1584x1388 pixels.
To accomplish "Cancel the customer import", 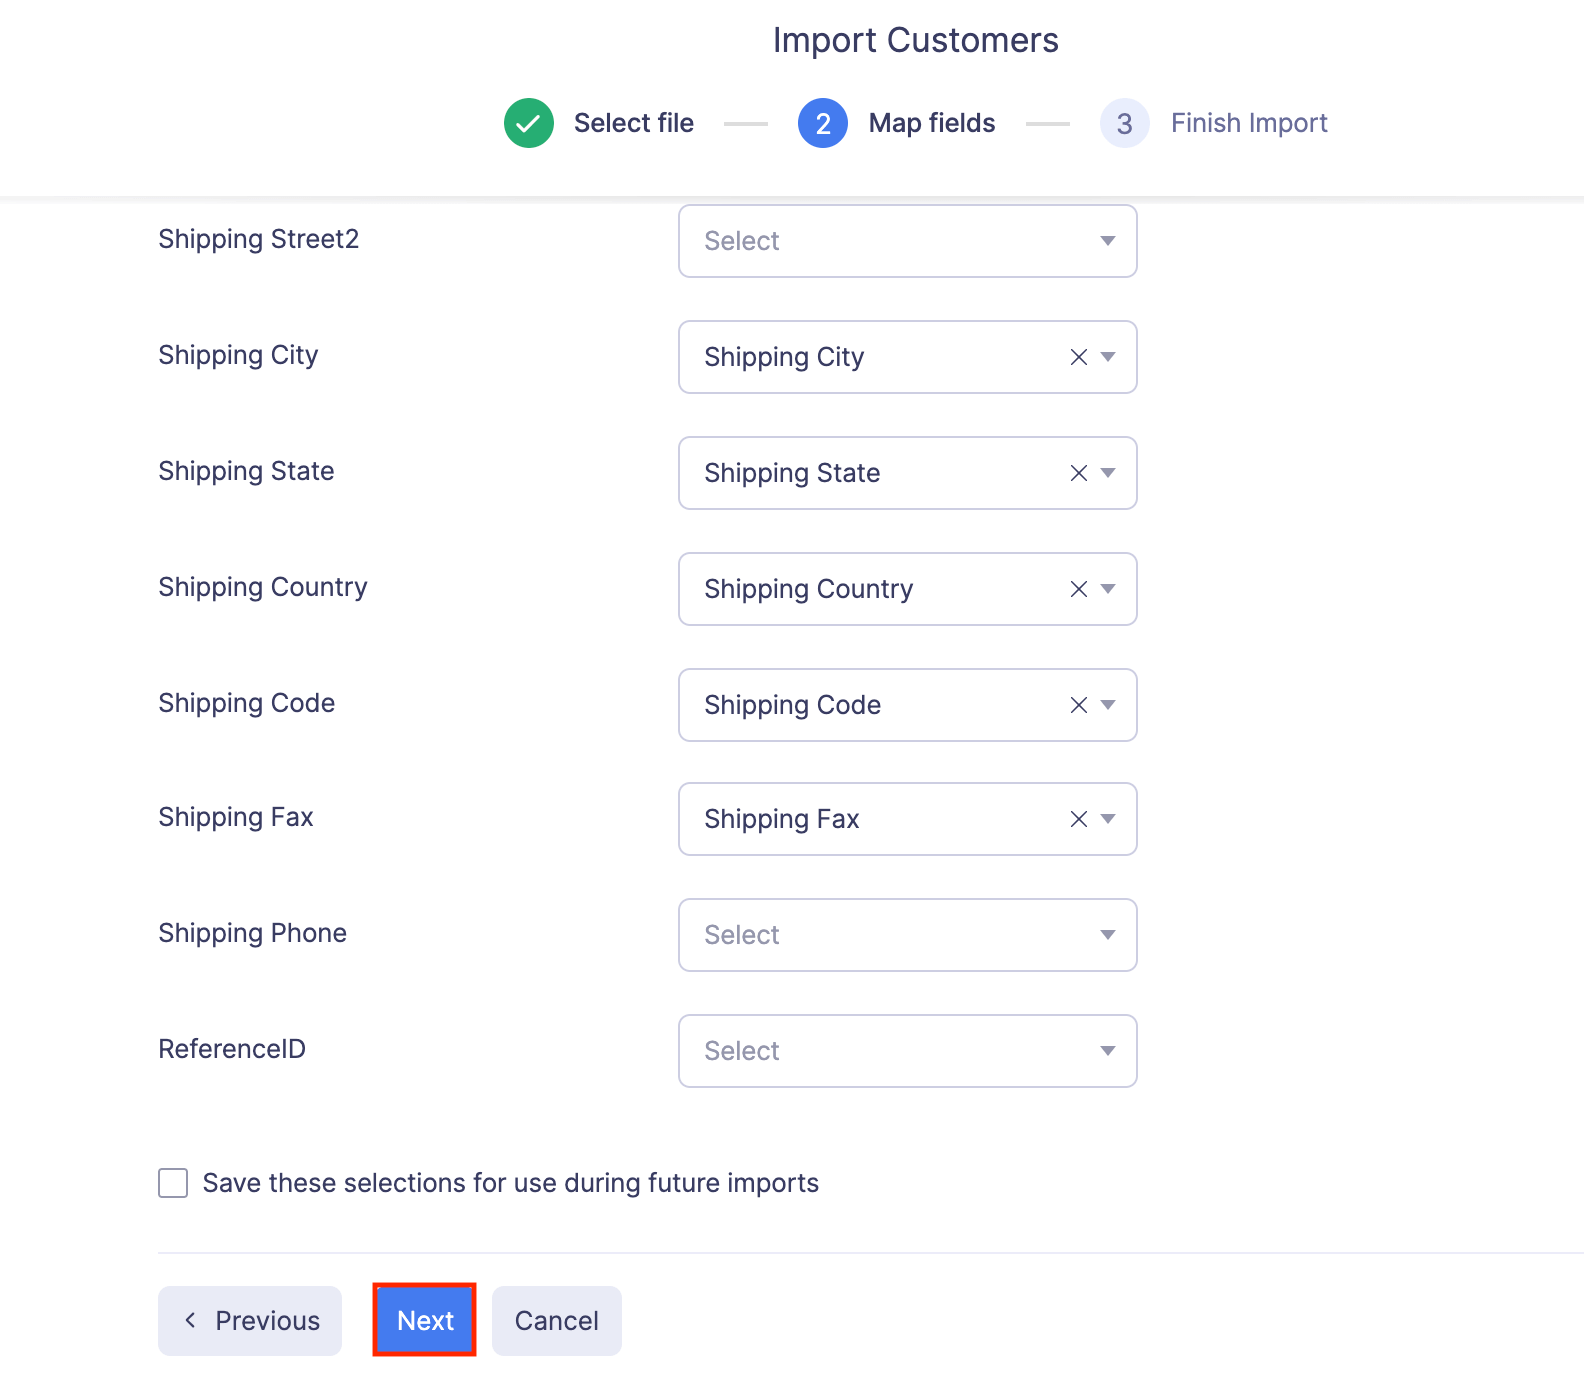I will point(556,1320).
